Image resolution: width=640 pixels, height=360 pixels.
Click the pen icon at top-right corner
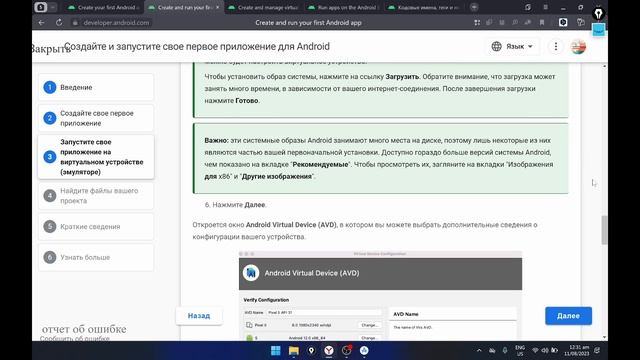coord(598,14)
